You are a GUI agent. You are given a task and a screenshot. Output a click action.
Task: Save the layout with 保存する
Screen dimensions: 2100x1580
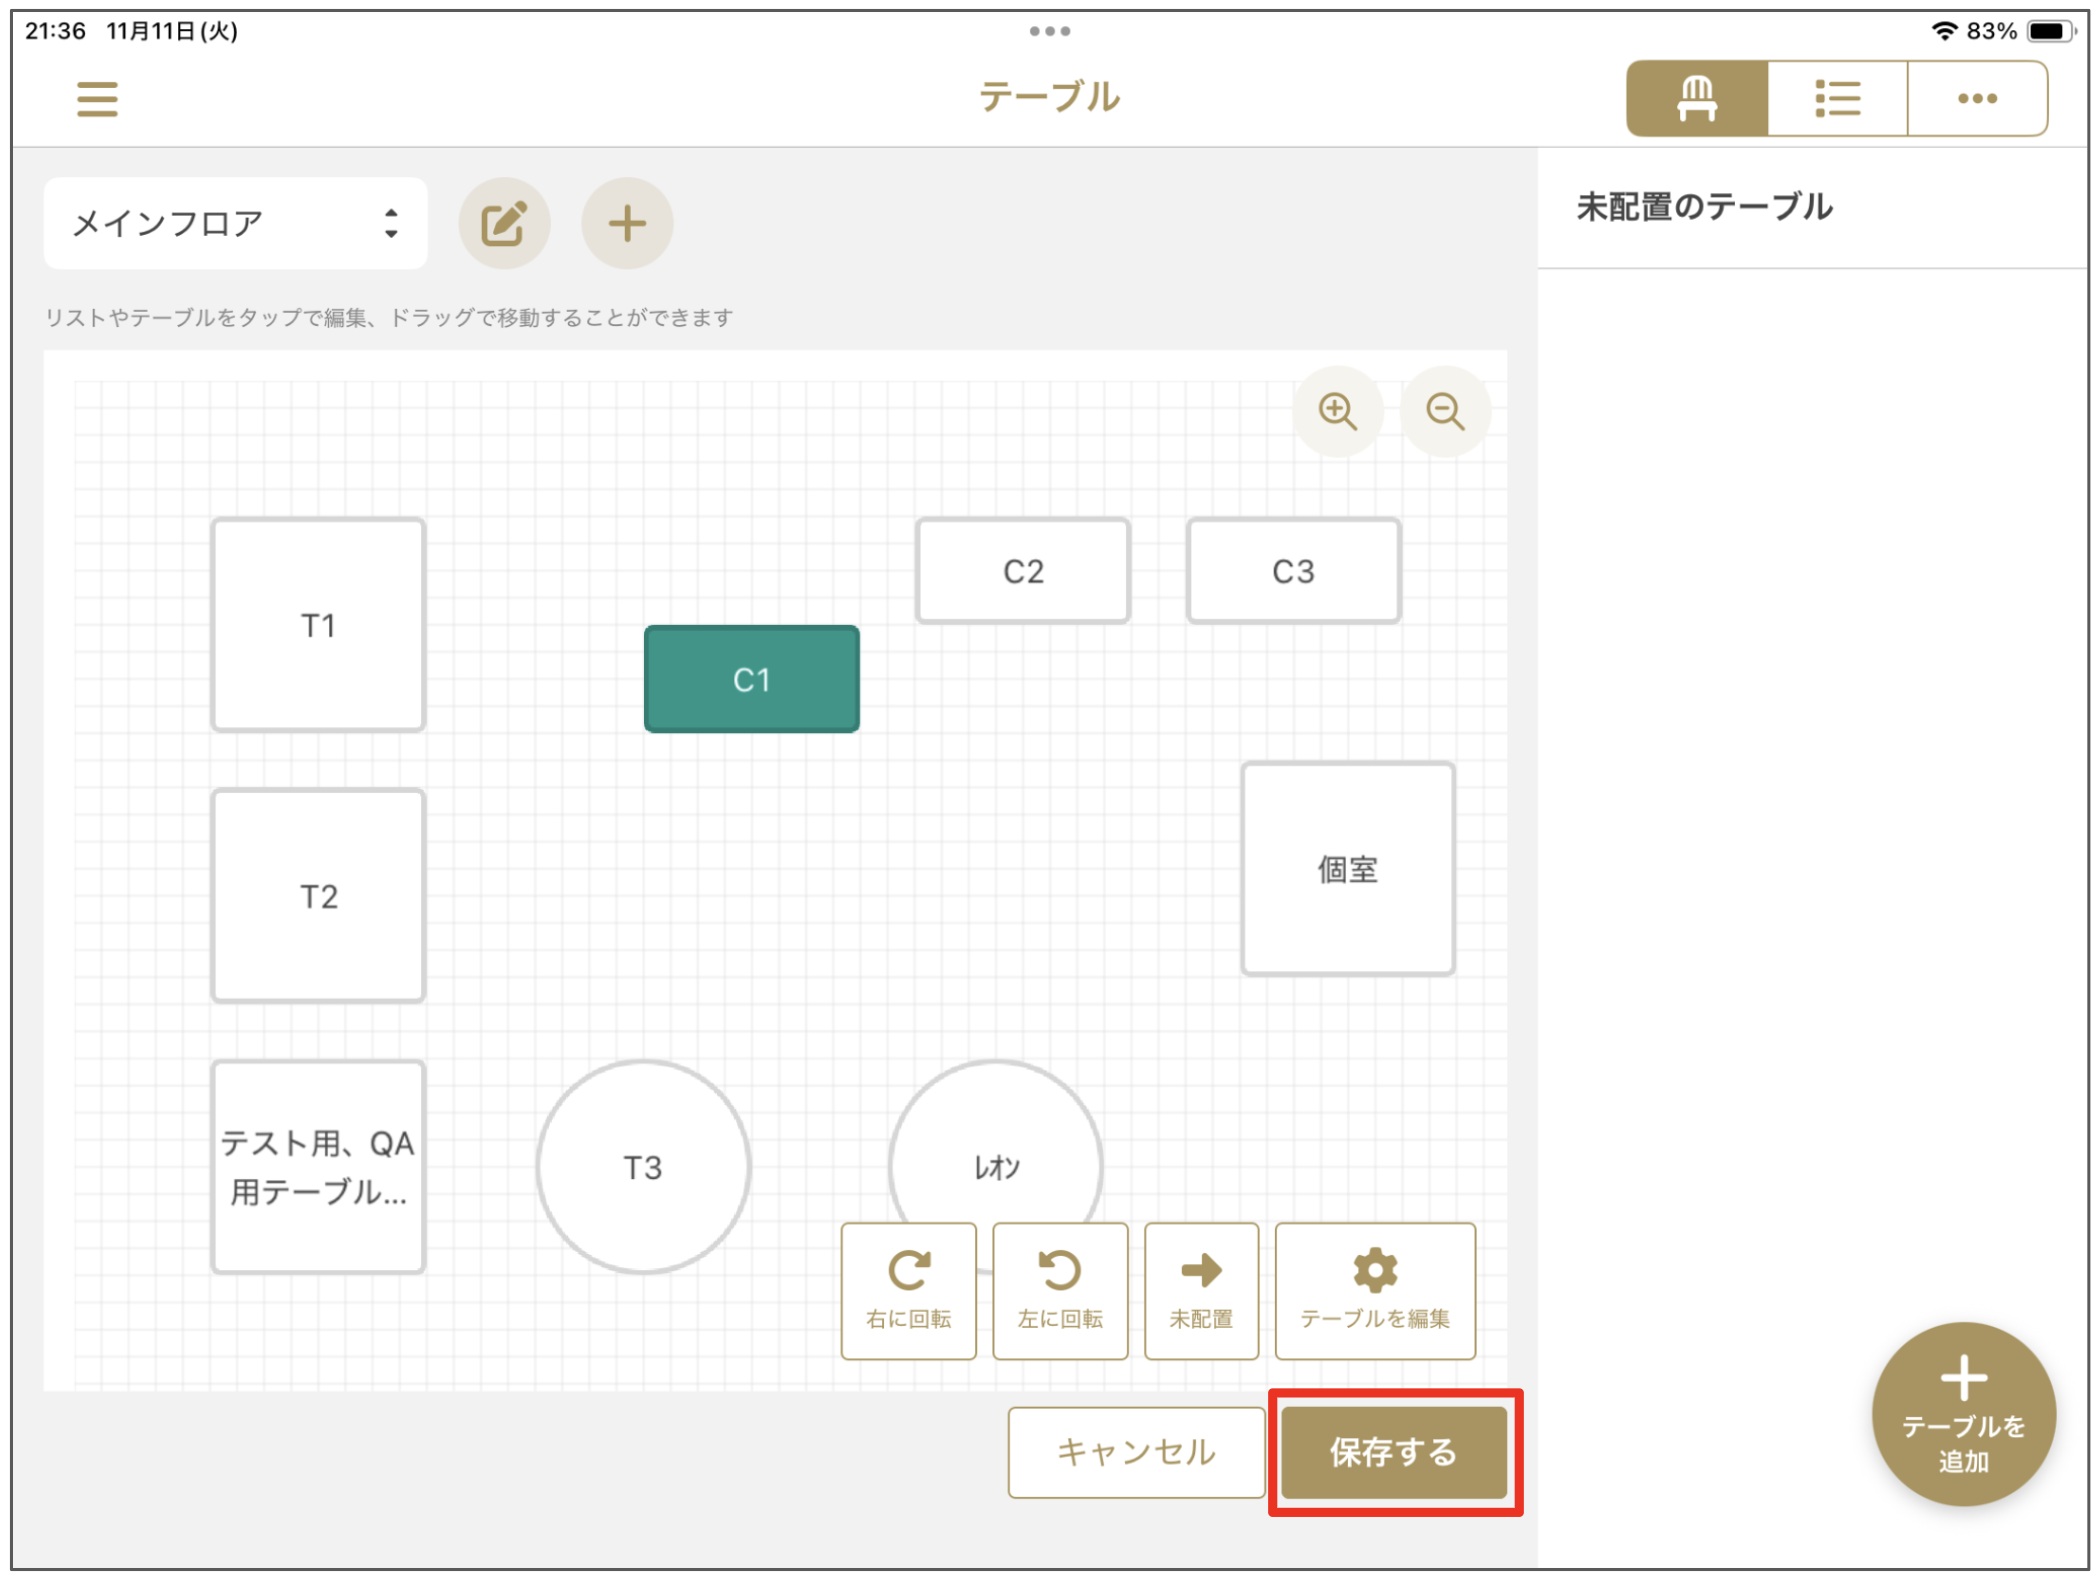(1393, 1452)
